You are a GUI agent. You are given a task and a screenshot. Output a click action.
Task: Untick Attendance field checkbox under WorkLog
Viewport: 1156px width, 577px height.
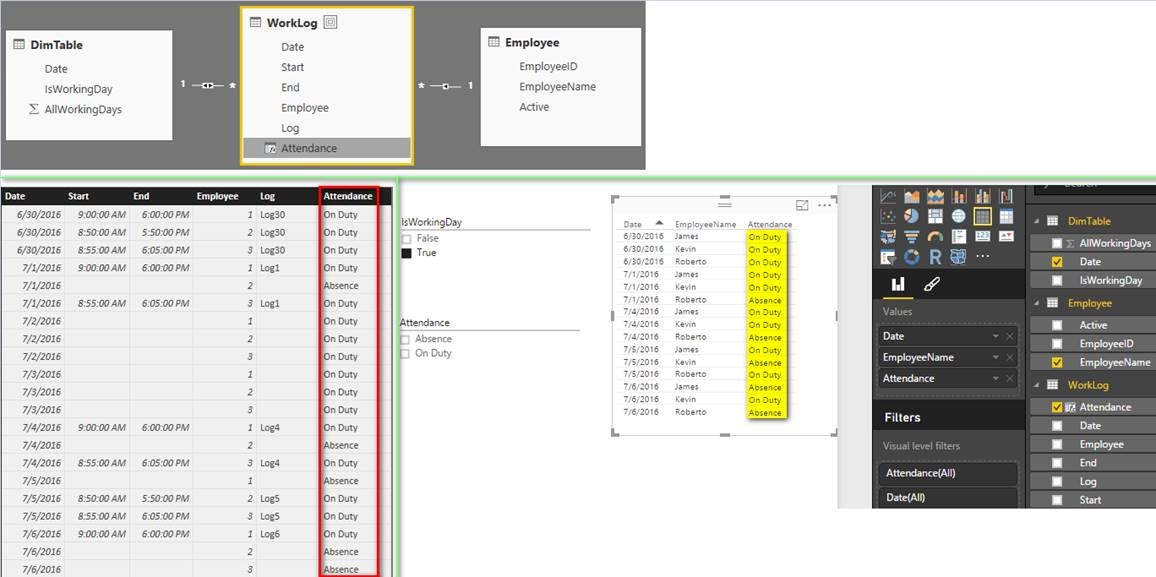click(x=1057, y=407)
